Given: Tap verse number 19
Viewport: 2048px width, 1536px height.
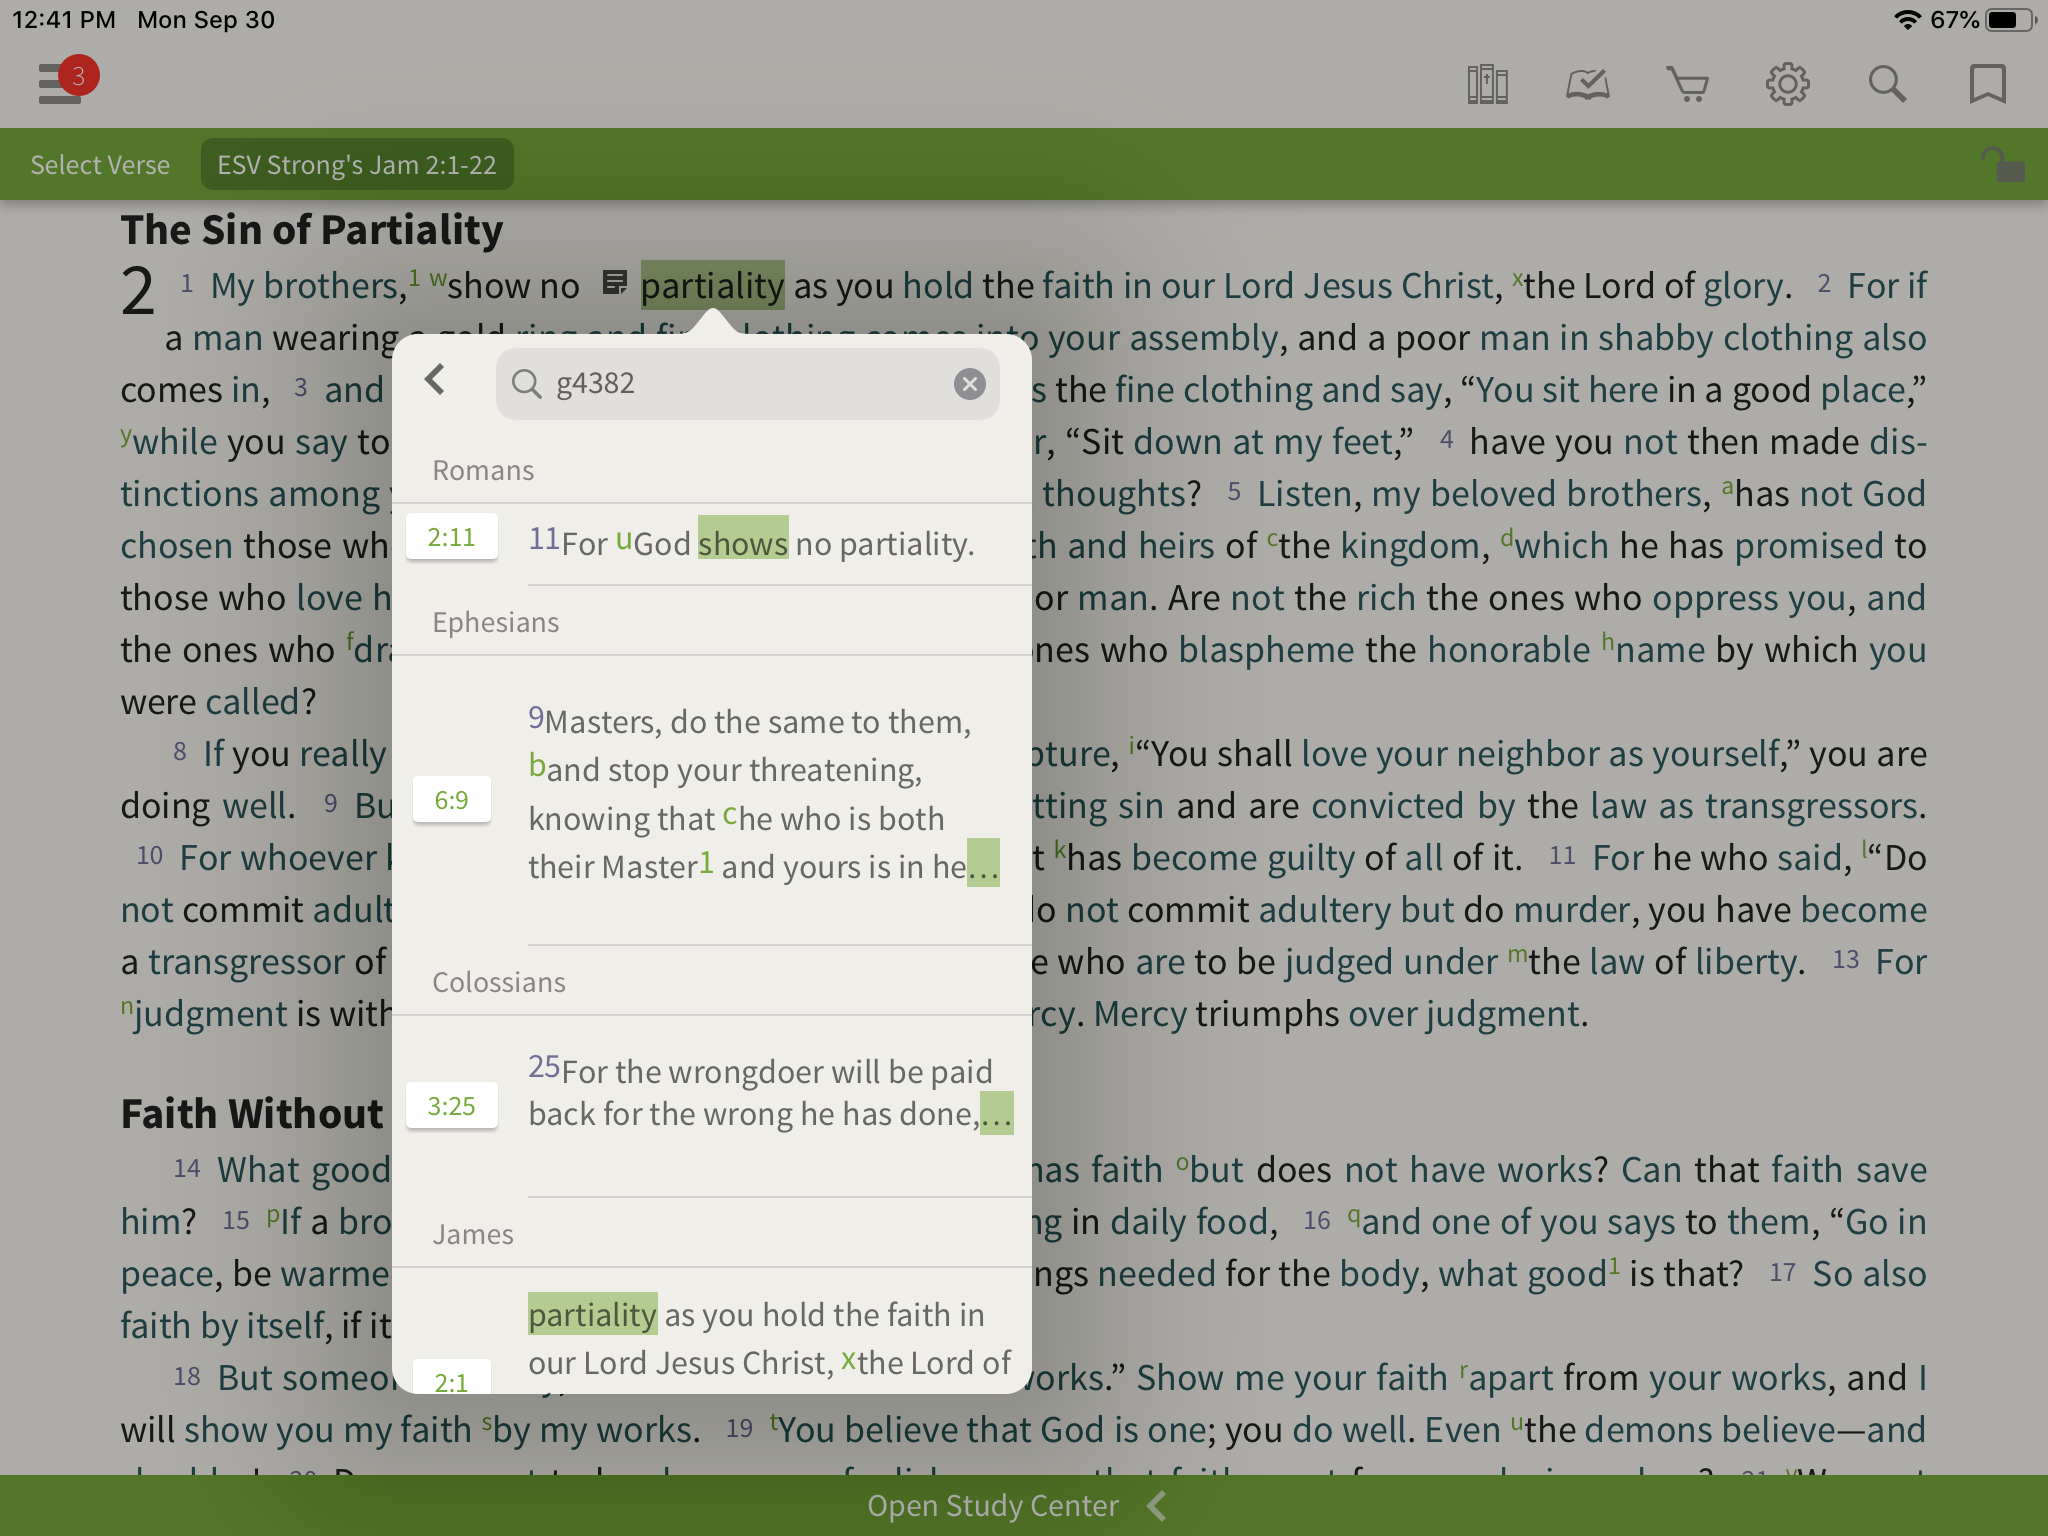Looking at the screenshot, I should (739, 1428).
